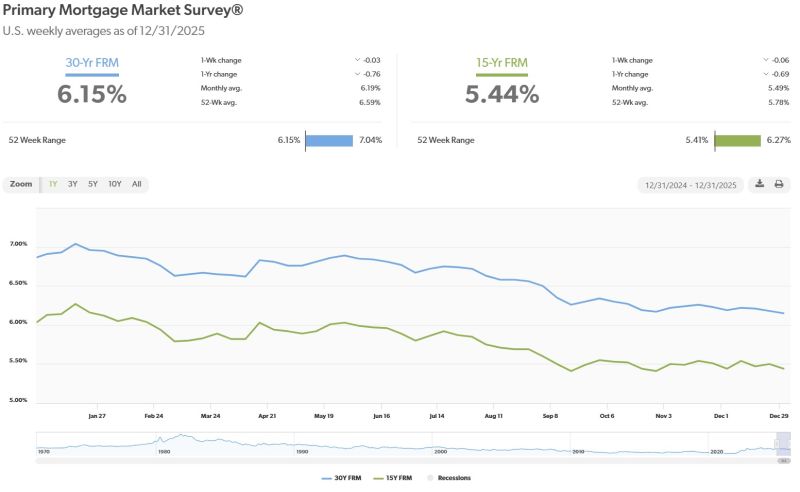Image resolution: width=800 pixels, height=492 pixels.
Task: Switch zoom to 3Y
Action: 73,184
